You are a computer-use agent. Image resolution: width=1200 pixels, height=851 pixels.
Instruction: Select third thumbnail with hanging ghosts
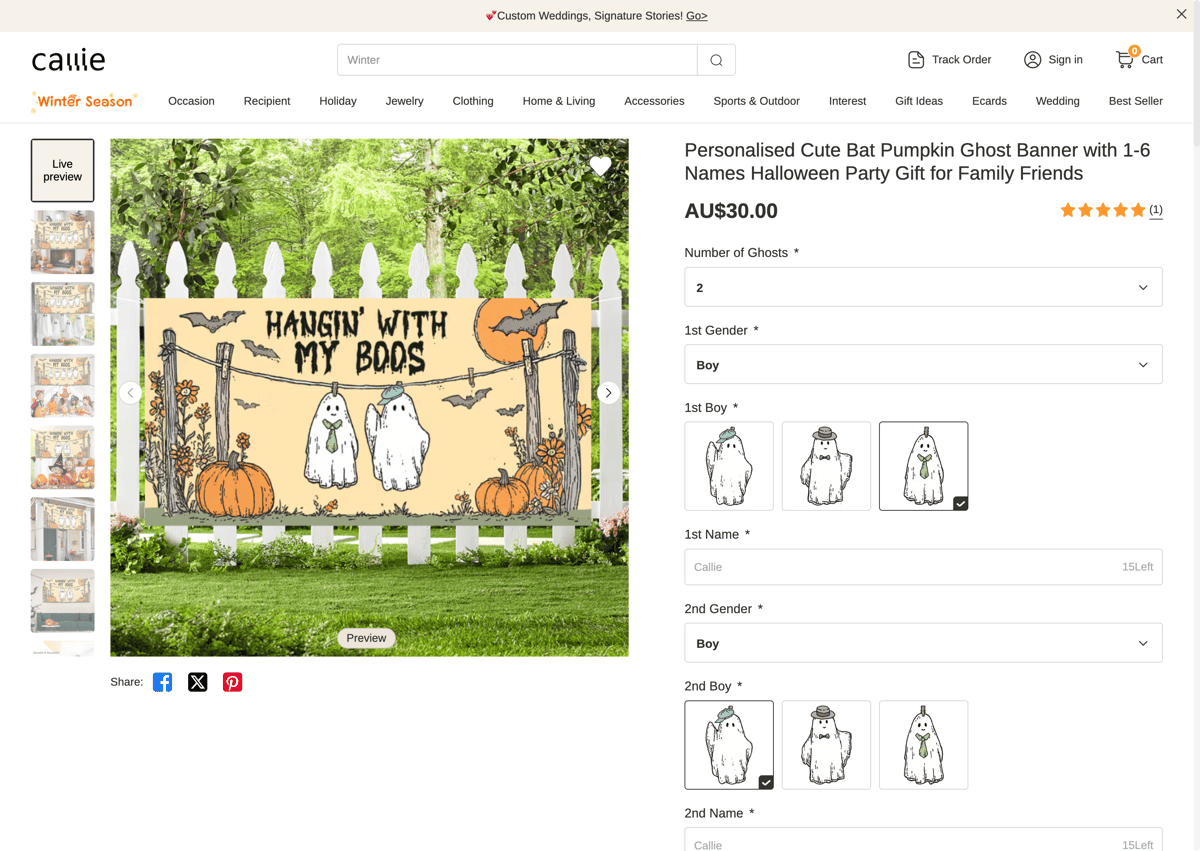tap(63, 314)
